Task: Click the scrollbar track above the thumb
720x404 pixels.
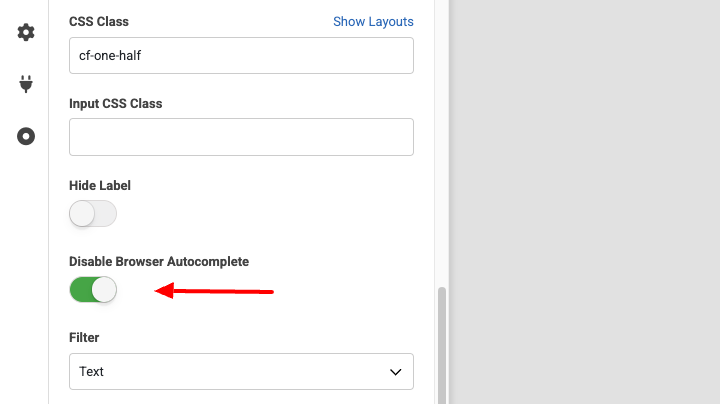Action: [x=442, y=150]
